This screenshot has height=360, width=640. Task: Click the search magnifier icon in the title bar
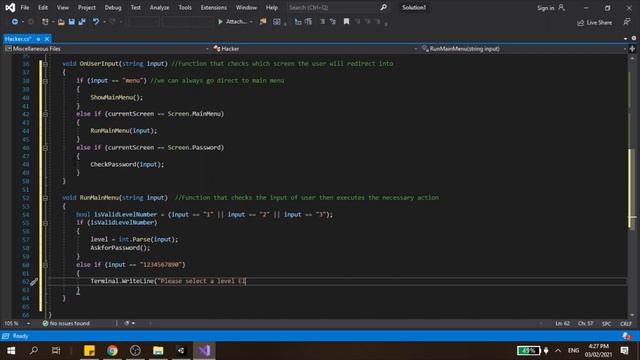click(383, 7)
